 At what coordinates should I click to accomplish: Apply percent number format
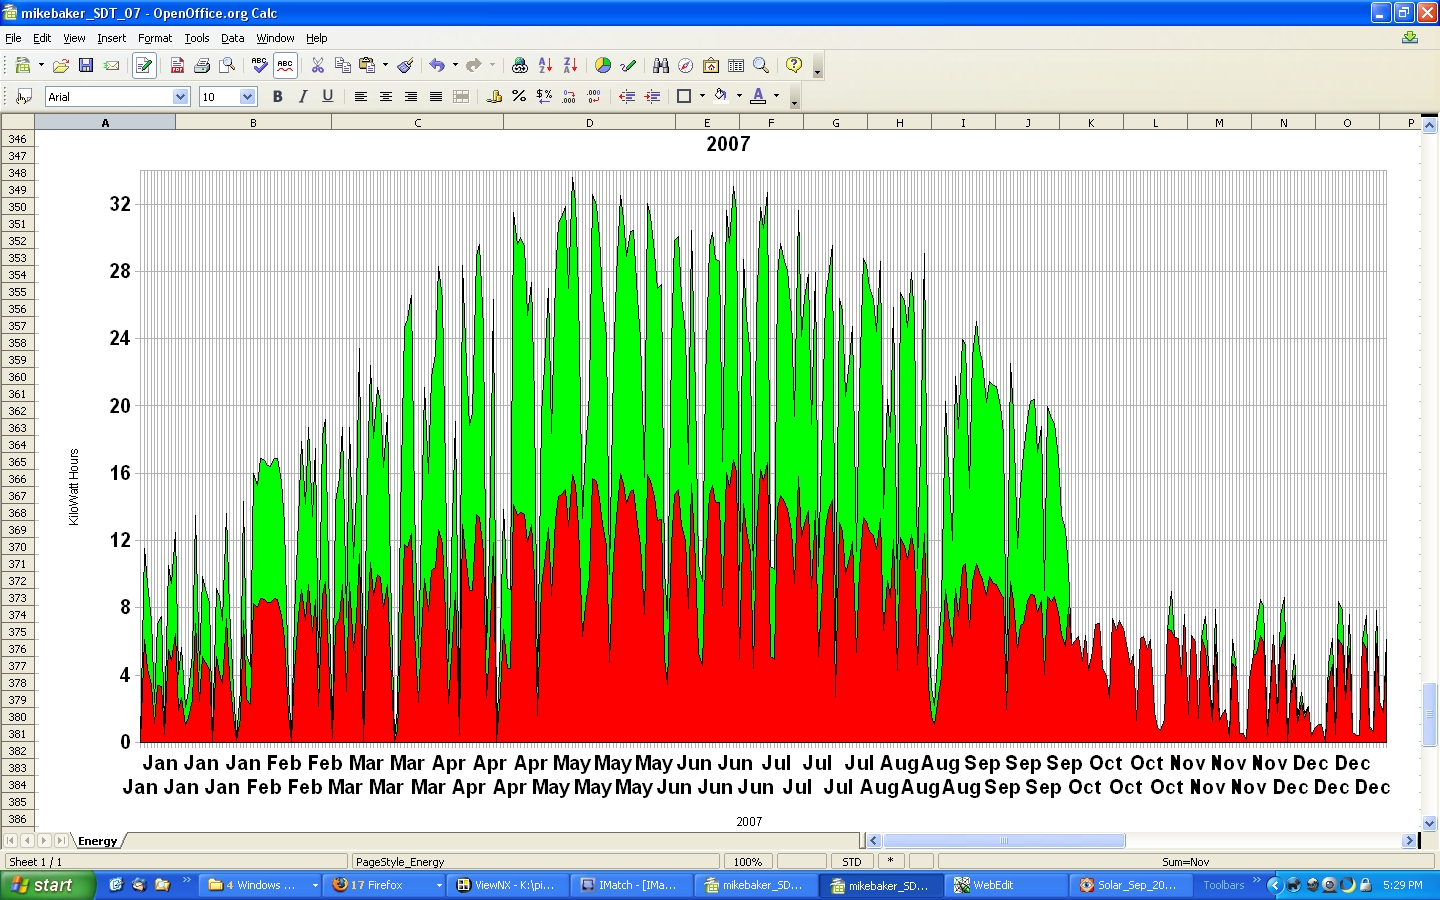point(519,97)
